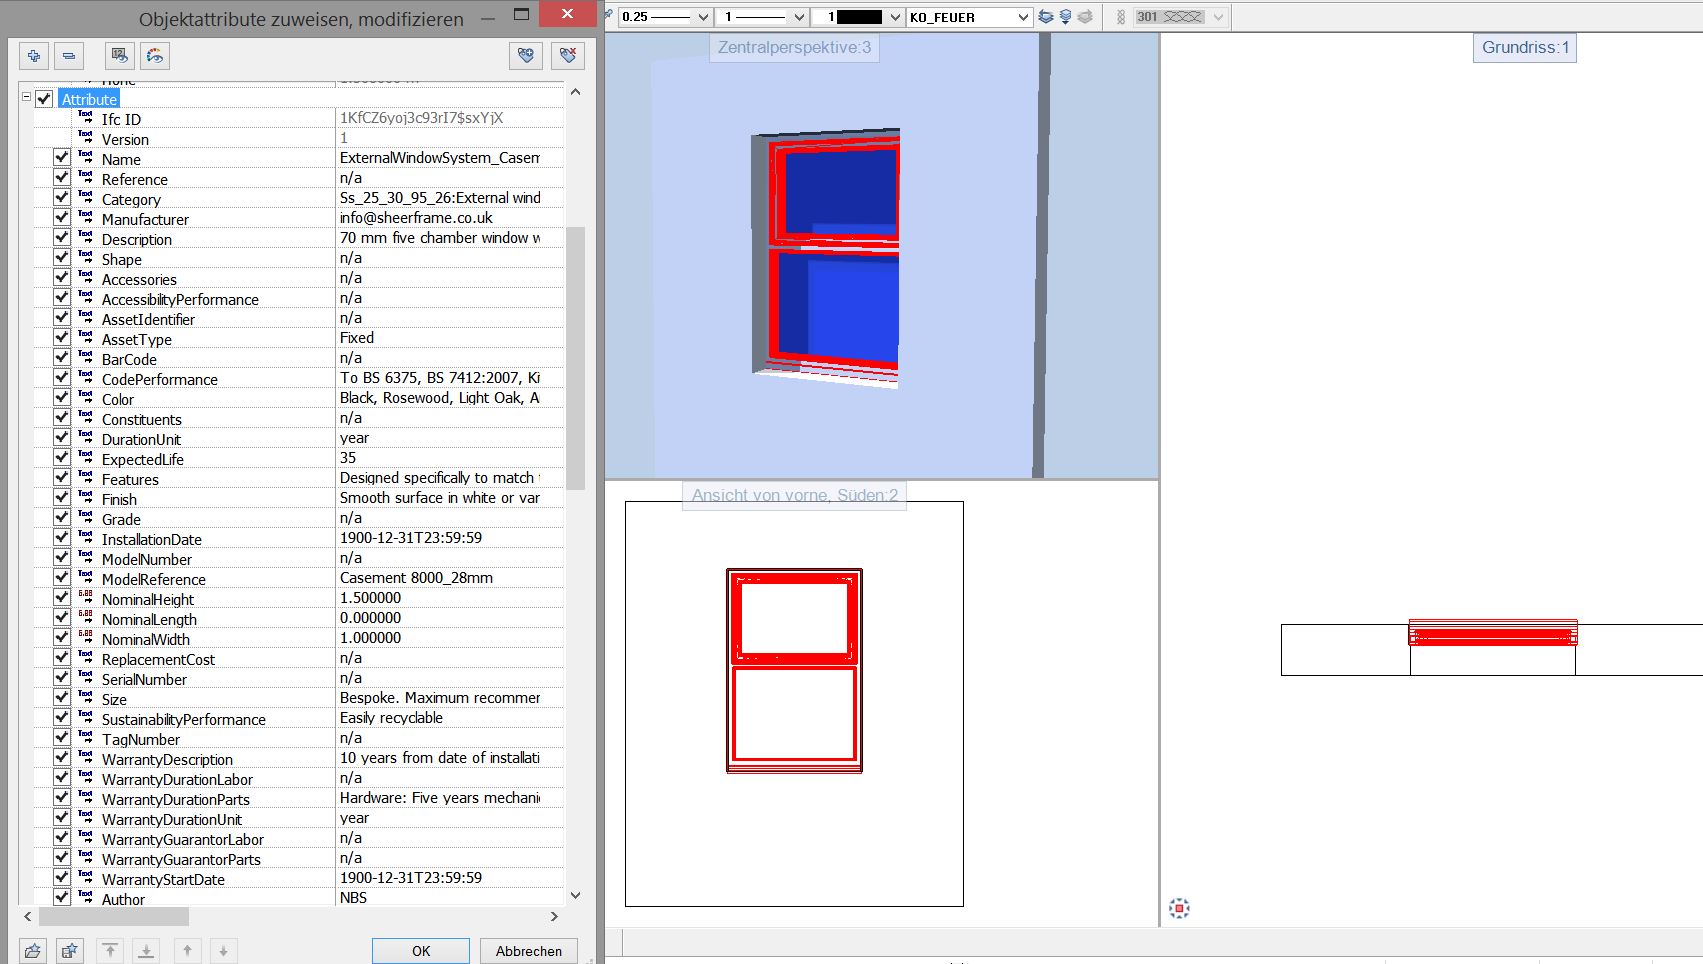Confirm the dialog with OK
The height and width of the screenshot is (964, 1703).
(x=421, y=951)
